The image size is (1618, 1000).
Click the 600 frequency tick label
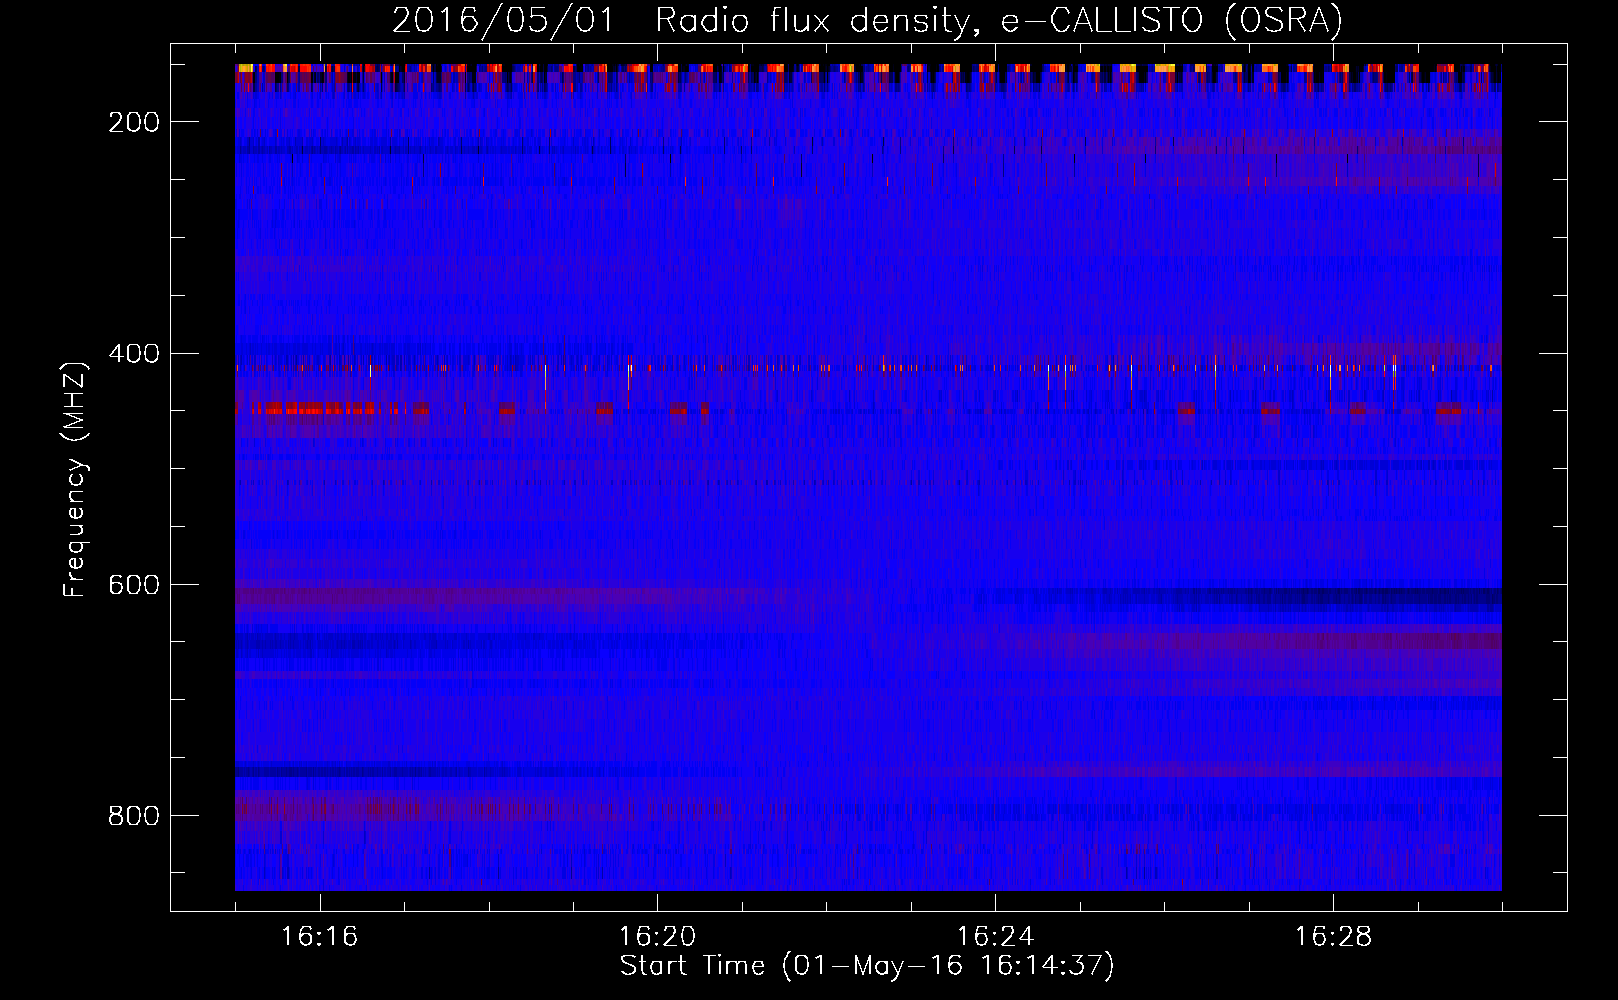click(133, 584)
